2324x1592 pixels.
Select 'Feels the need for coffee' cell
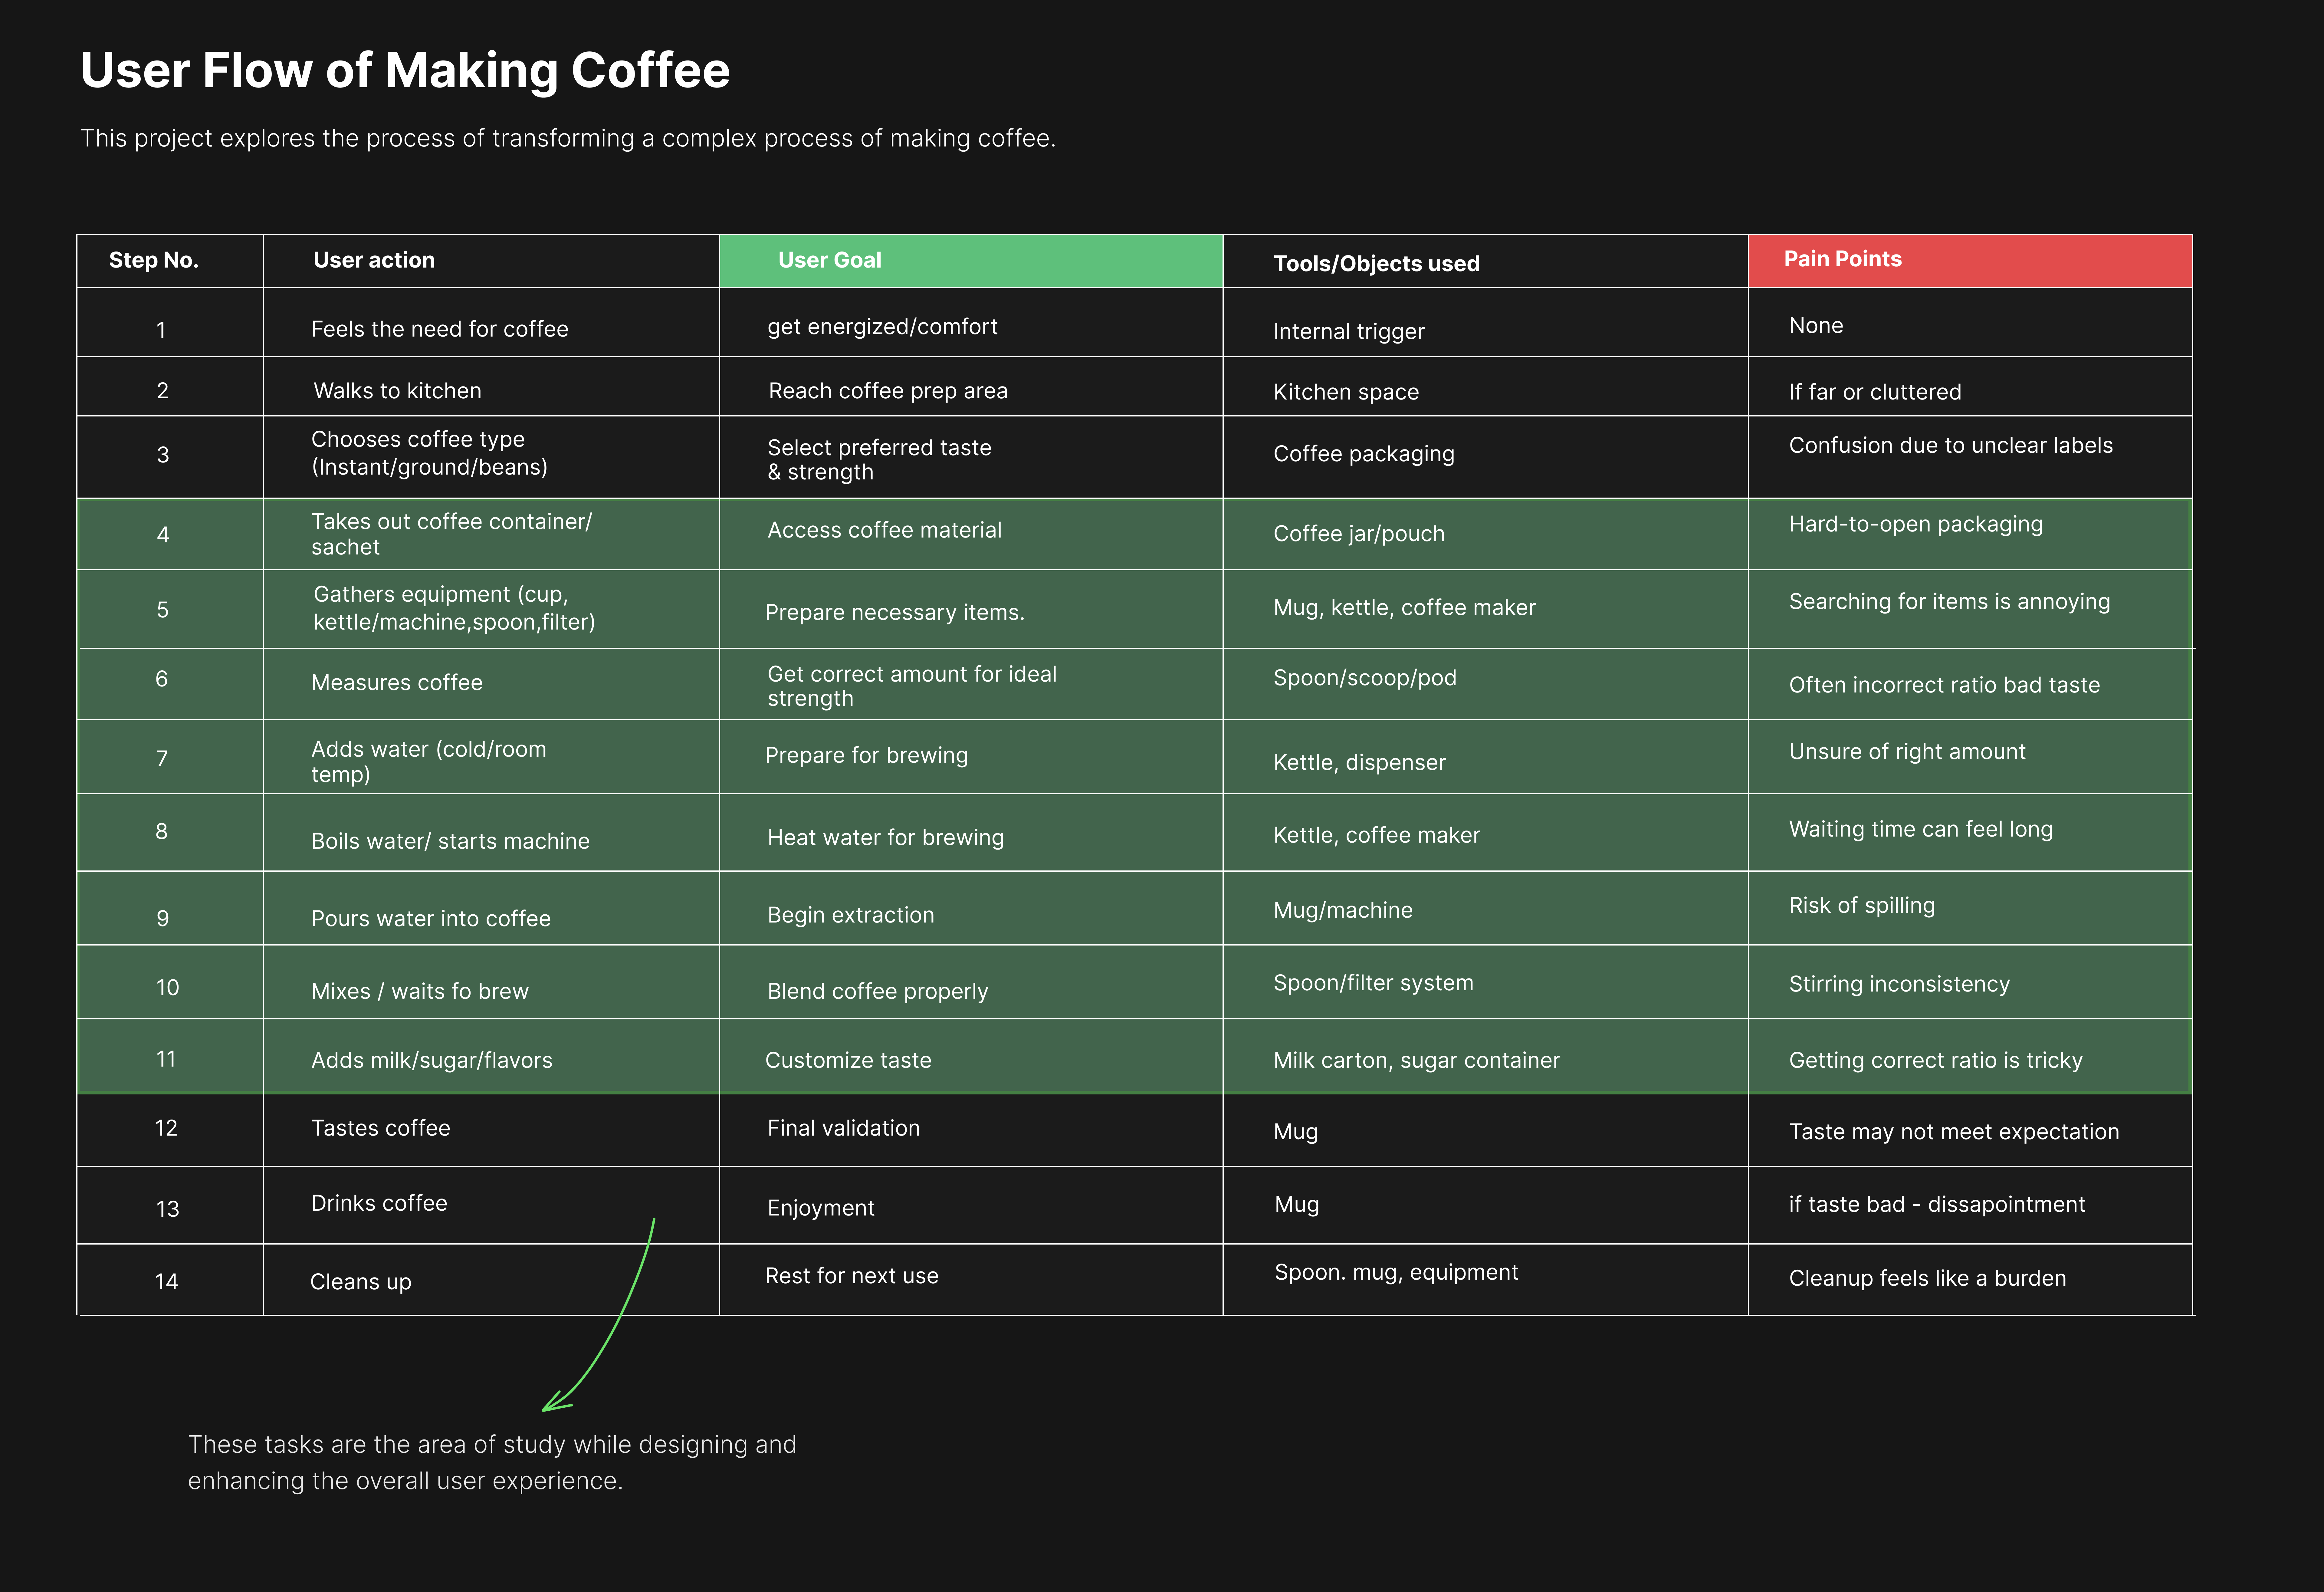[439, 329]
